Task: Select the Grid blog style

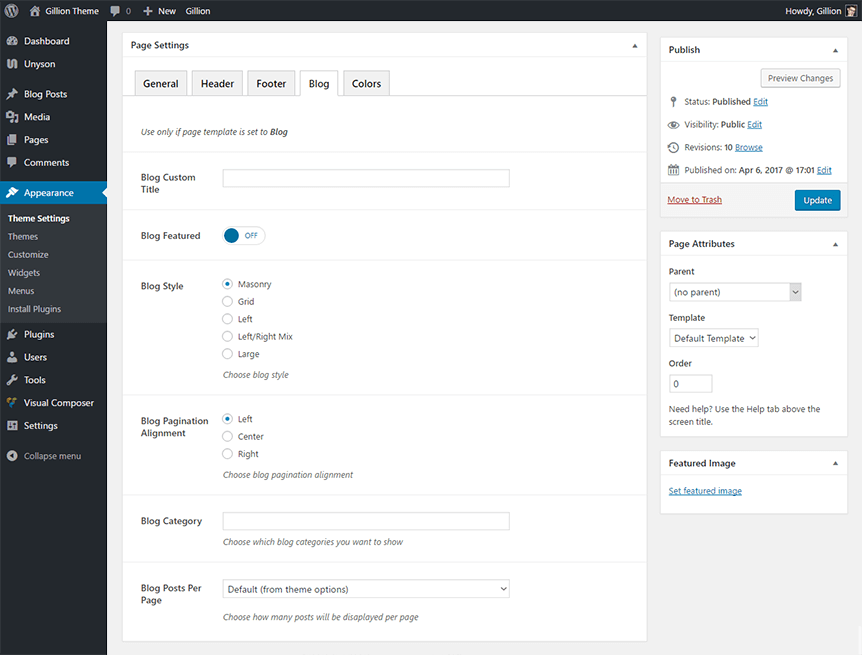Action: coord(228,302)
